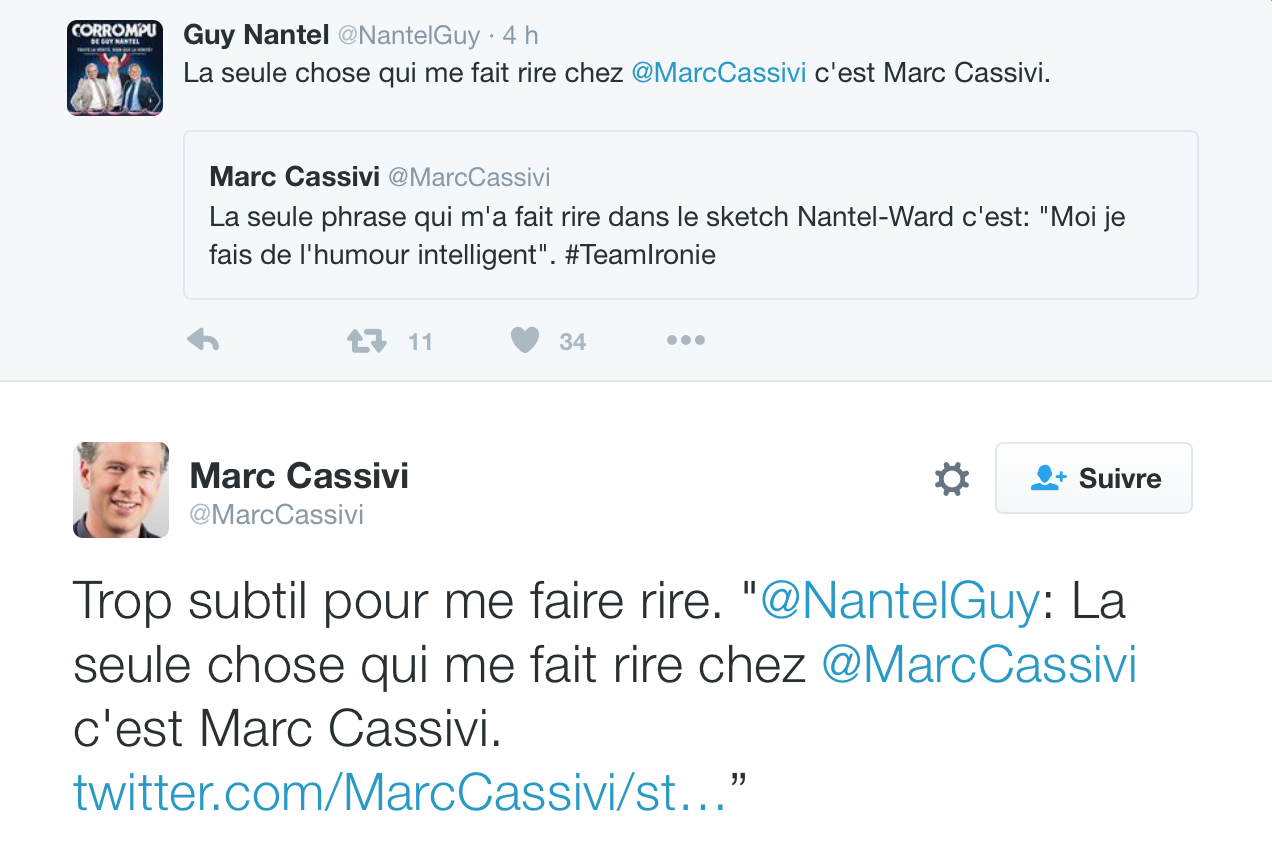Retweet Guy Nantel's tweet
The image size is (1272, 858).
point(367,342)
